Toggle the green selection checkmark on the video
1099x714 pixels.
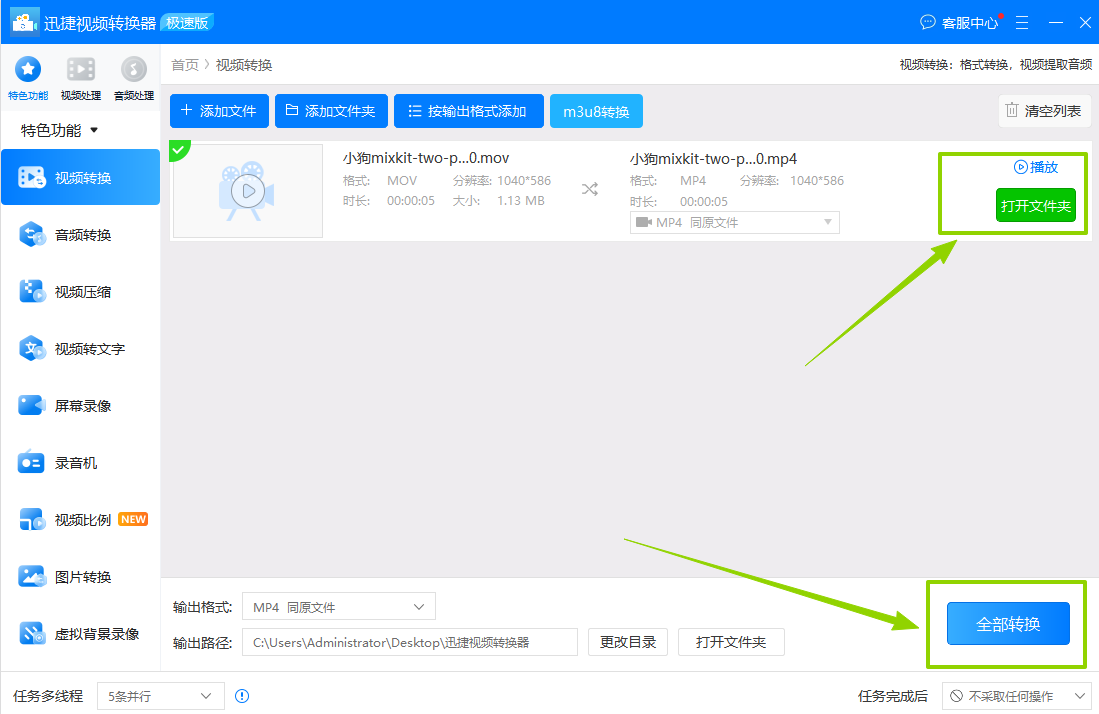point(180,150)
